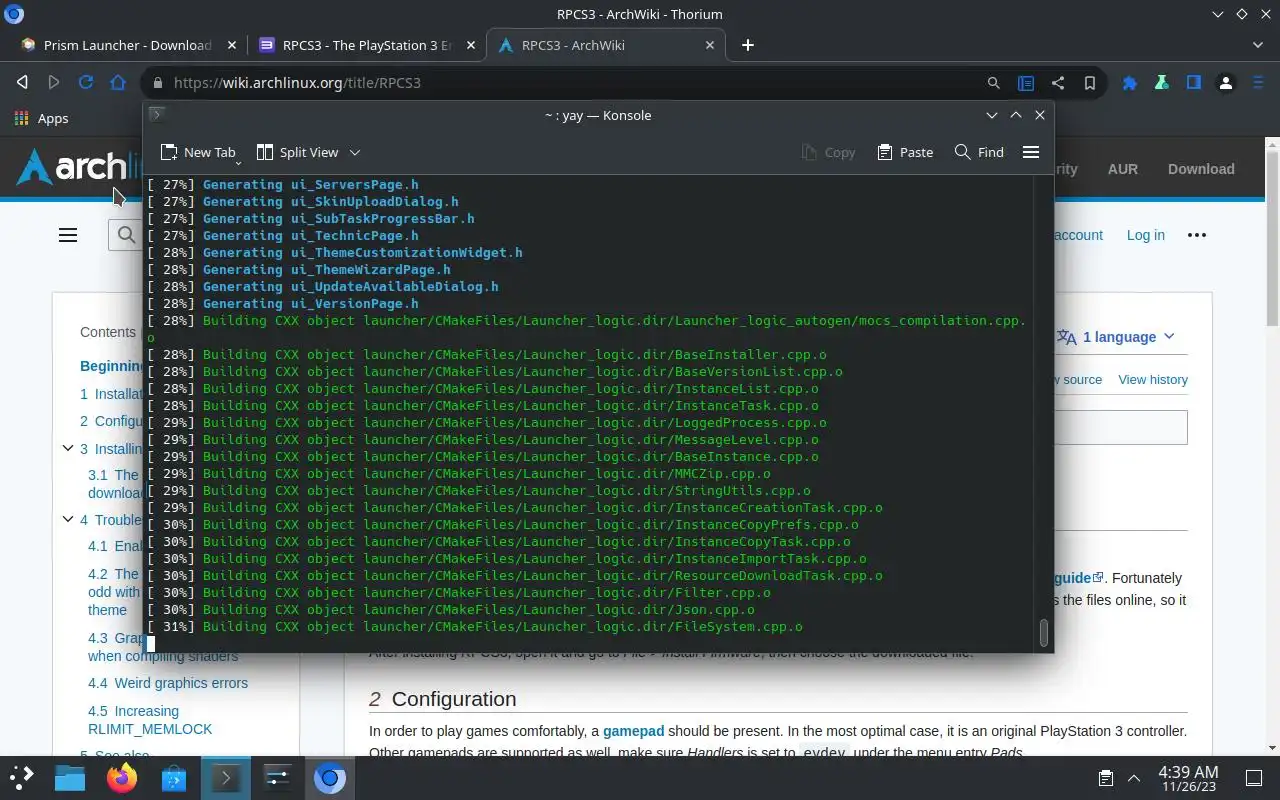Open Find in Konsole toolbar

coord(979,152)
